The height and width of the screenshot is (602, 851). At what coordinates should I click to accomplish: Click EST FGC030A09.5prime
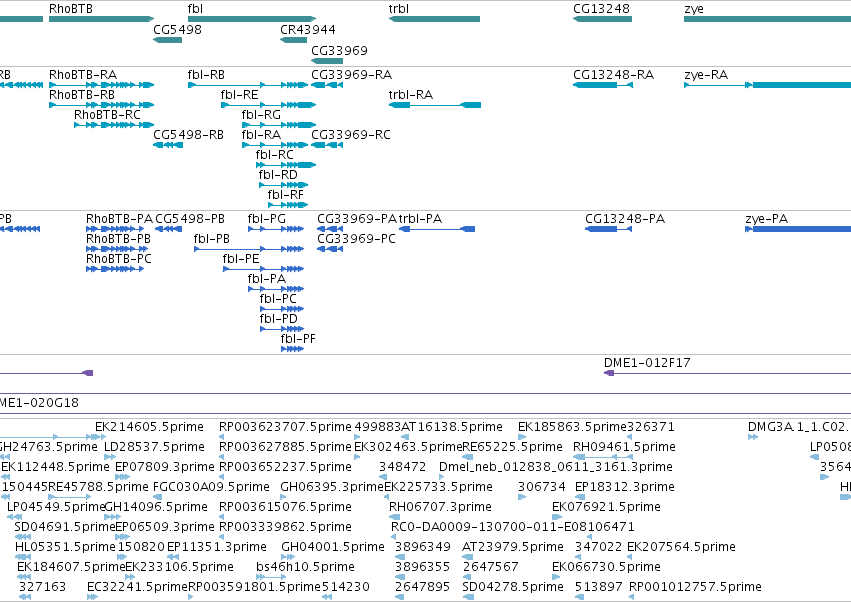(211, 487)
